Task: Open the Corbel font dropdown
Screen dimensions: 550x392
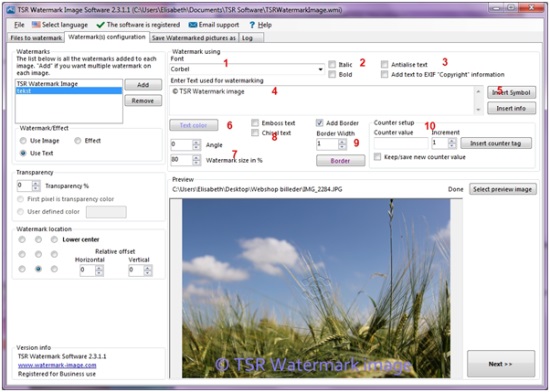Action: point(320,69)
